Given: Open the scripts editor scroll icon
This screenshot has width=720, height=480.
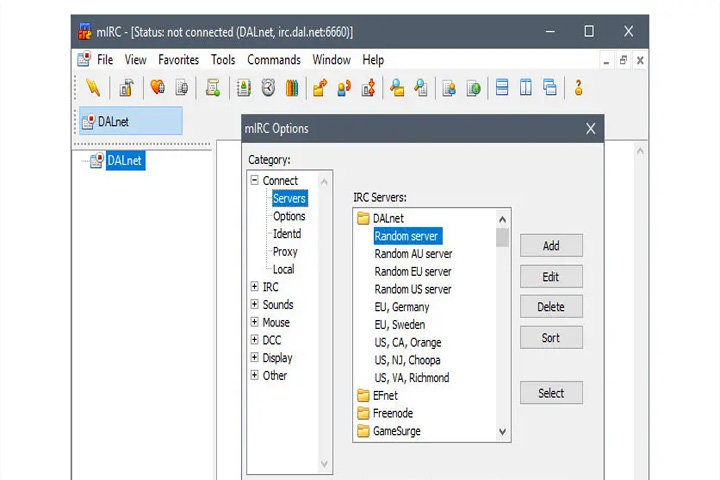Looking at the screenshot, I should pyautogui.click(x=213, y=87).
